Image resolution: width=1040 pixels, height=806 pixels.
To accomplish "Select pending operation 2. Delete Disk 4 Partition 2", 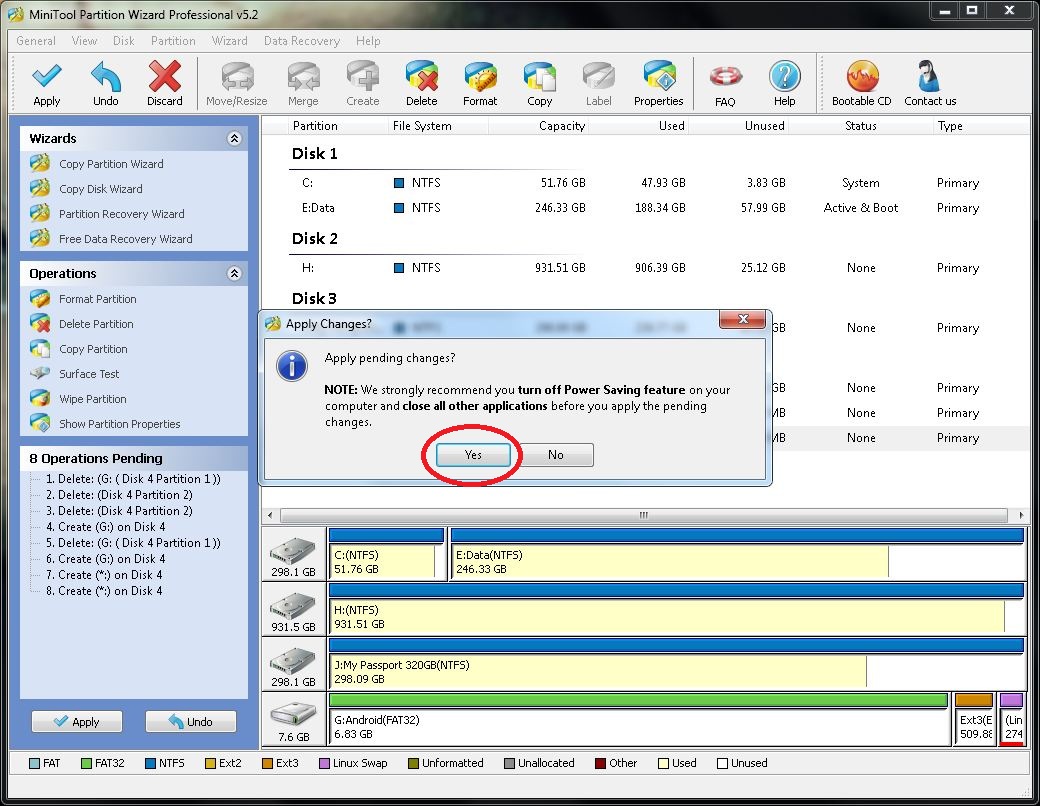I will [119, 495].
